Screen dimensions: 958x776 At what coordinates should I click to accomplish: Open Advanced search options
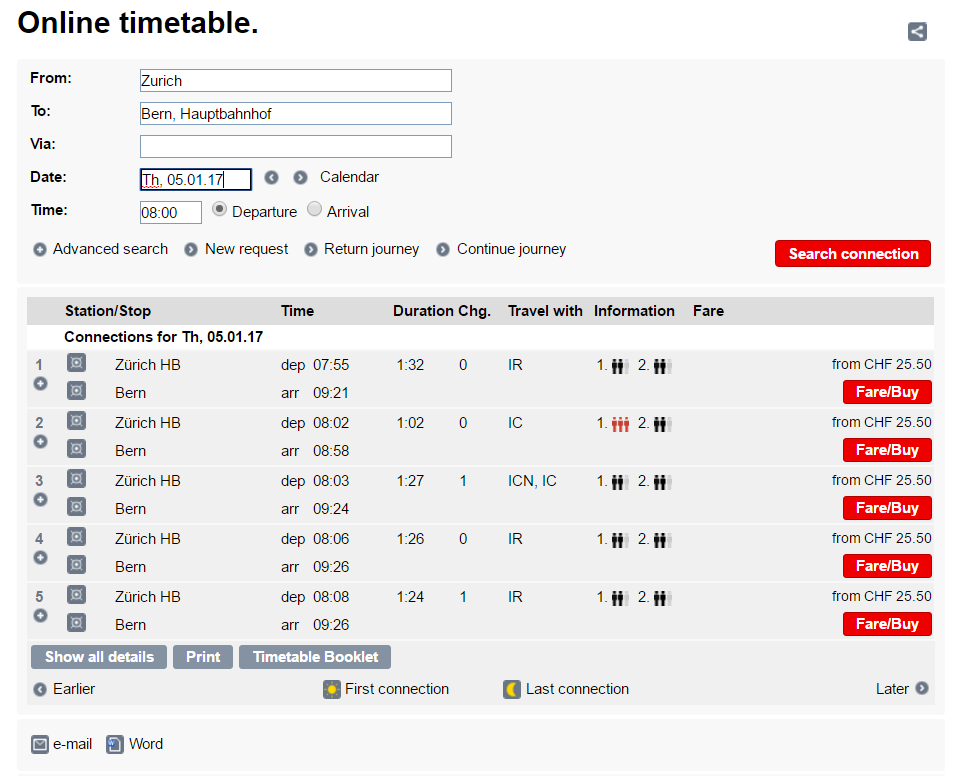point(101,249)
